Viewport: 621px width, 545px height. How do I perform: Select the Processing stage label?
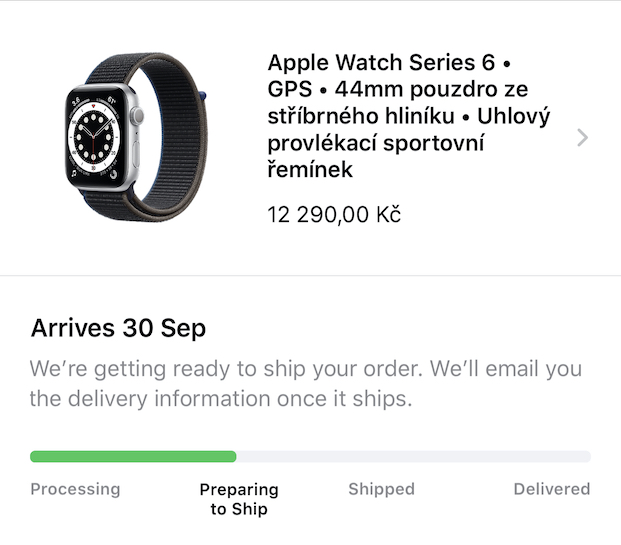(x=75, y=489)
